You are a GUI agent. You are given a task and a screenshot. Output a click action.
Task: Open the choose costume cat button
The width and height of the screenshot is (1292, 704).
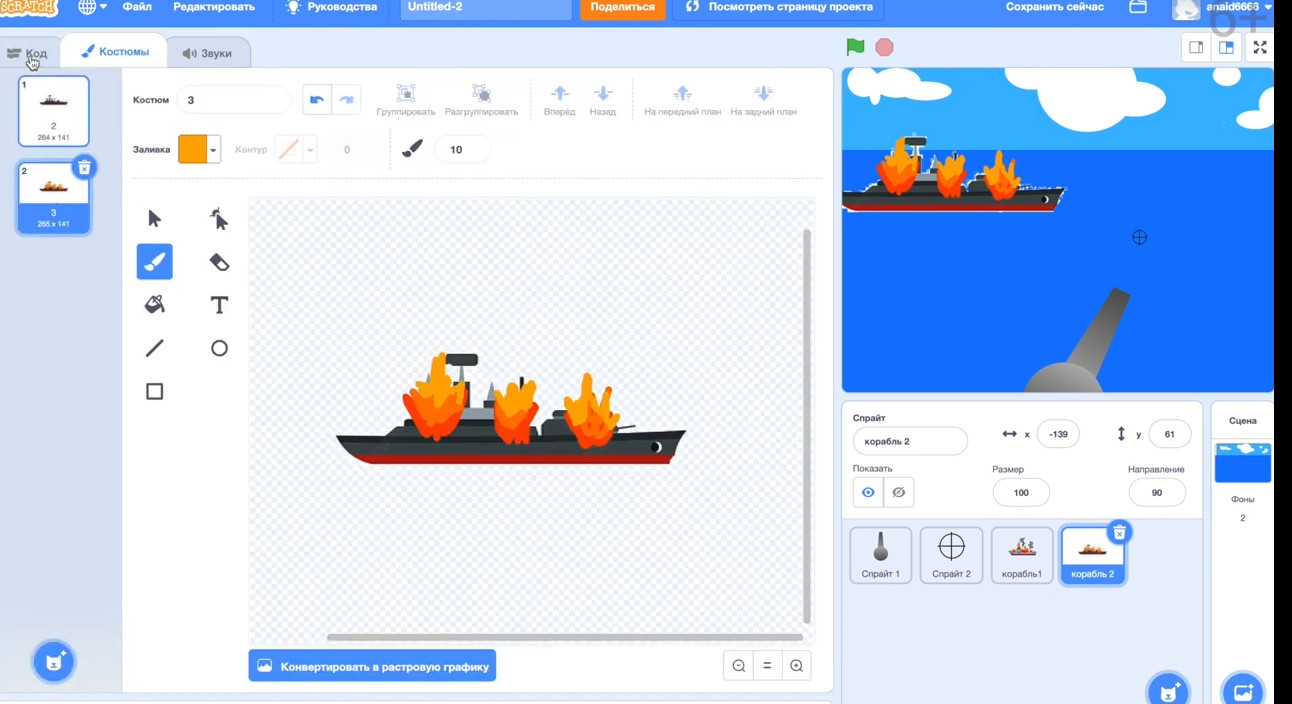[x=54, y=661]
